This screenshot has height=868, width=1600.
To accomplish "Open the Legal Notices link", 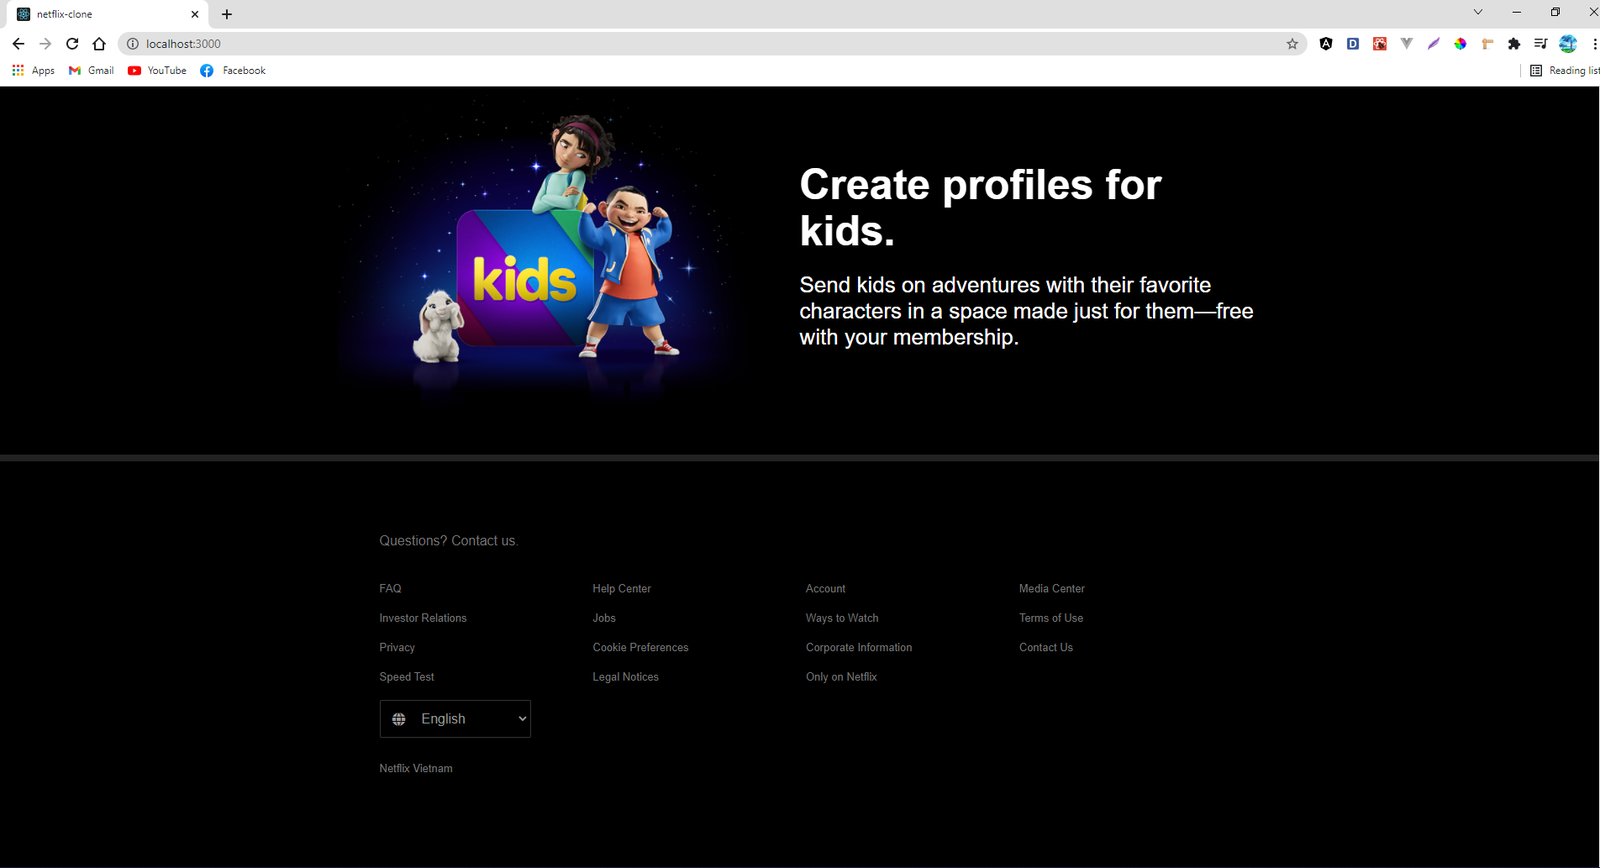I will [626, 677].
